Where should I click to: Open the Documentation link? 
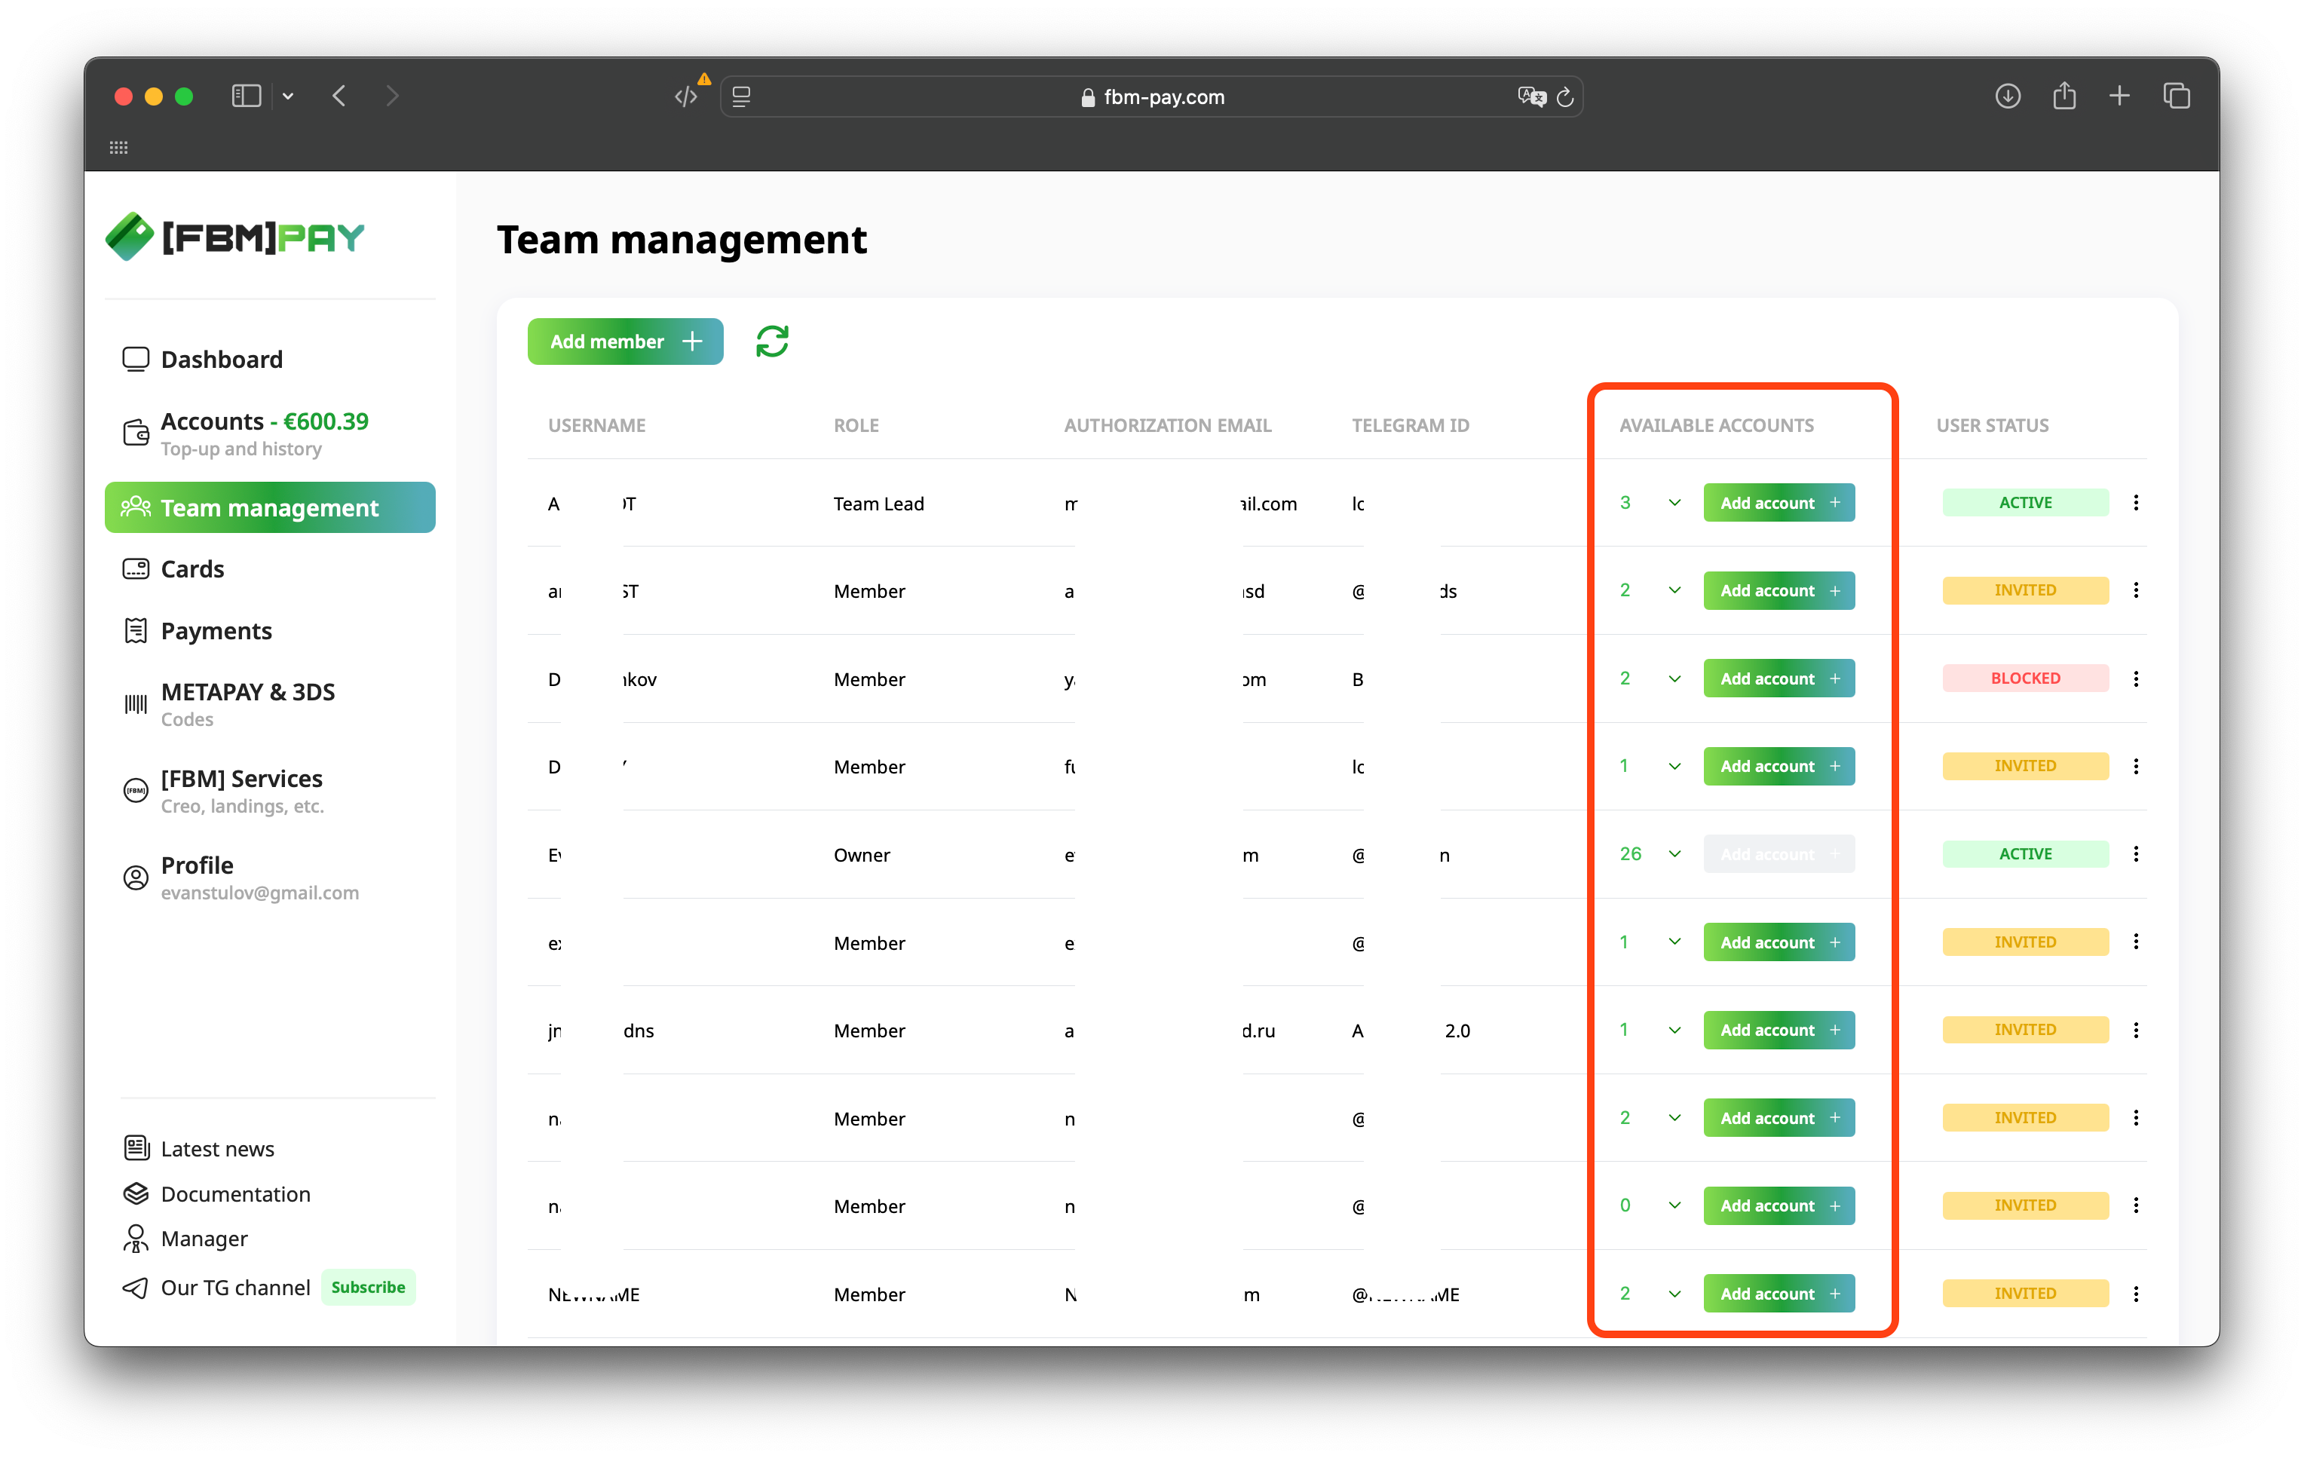tap(235, 1194)
